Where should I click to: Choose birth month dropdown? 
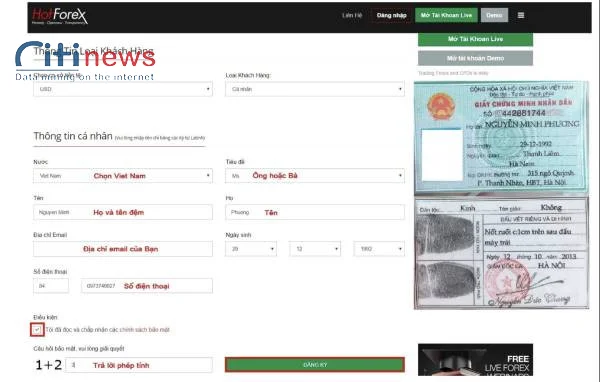coord(315,249)
